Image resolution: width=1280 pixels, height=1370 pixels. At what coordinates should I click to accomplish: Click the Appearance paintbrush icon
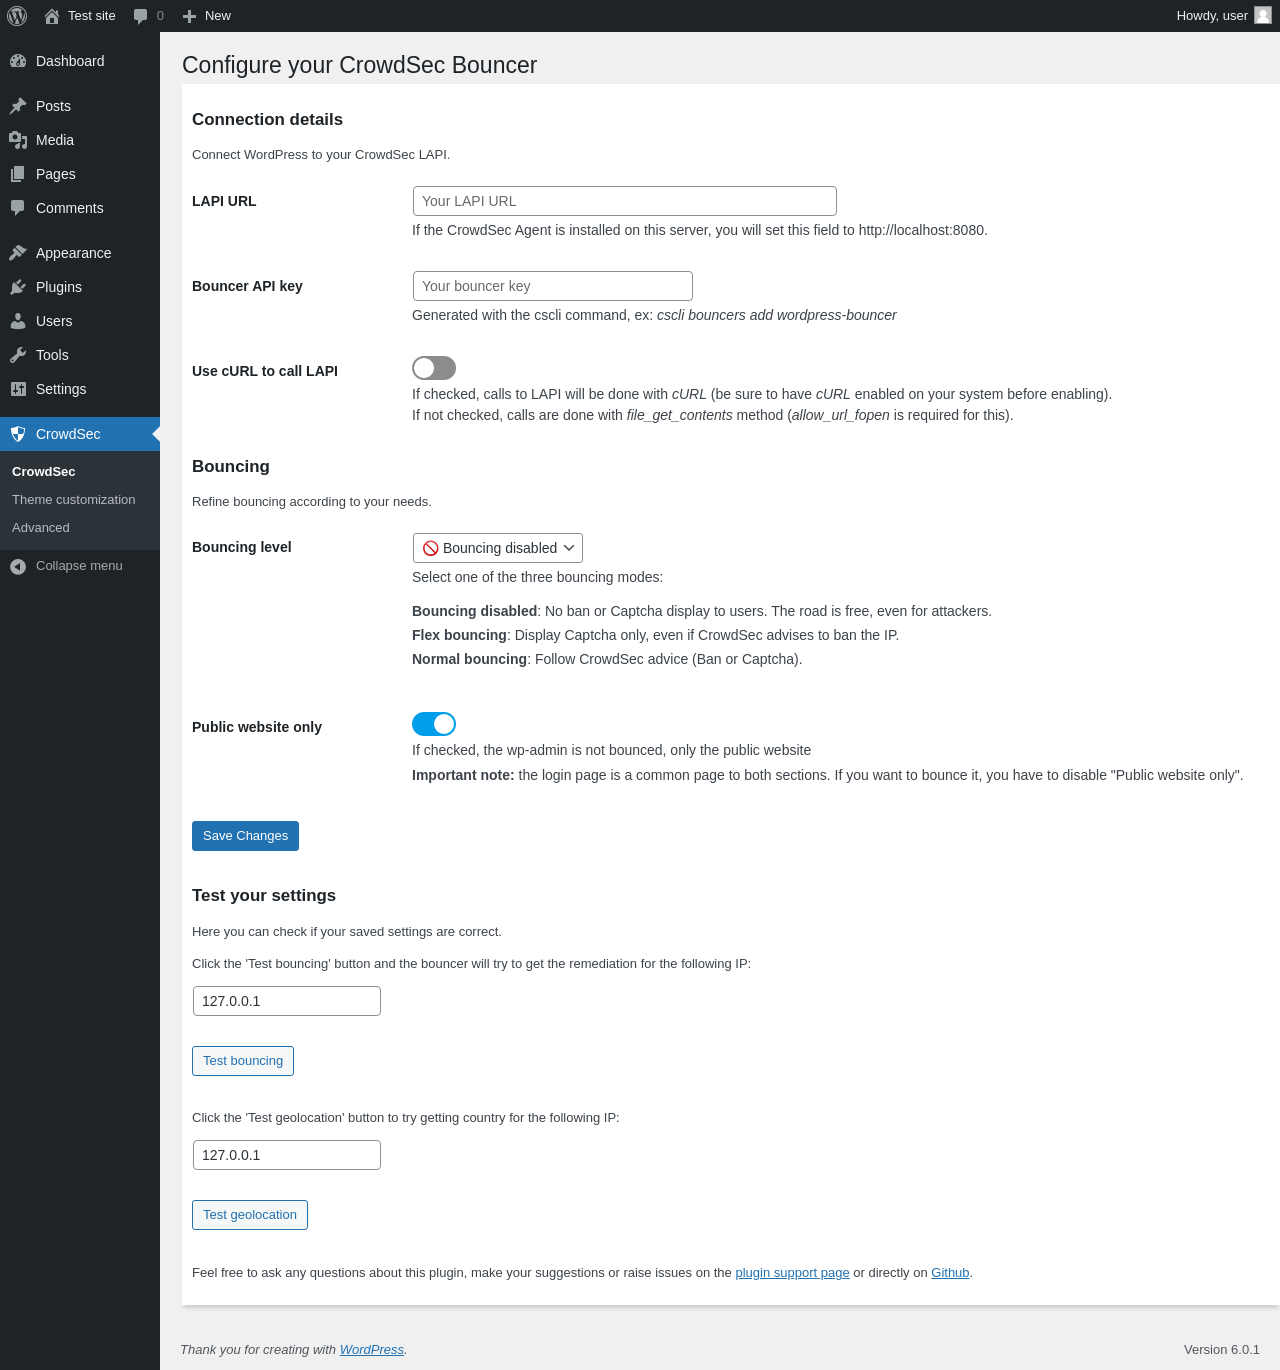click(18, 253)
